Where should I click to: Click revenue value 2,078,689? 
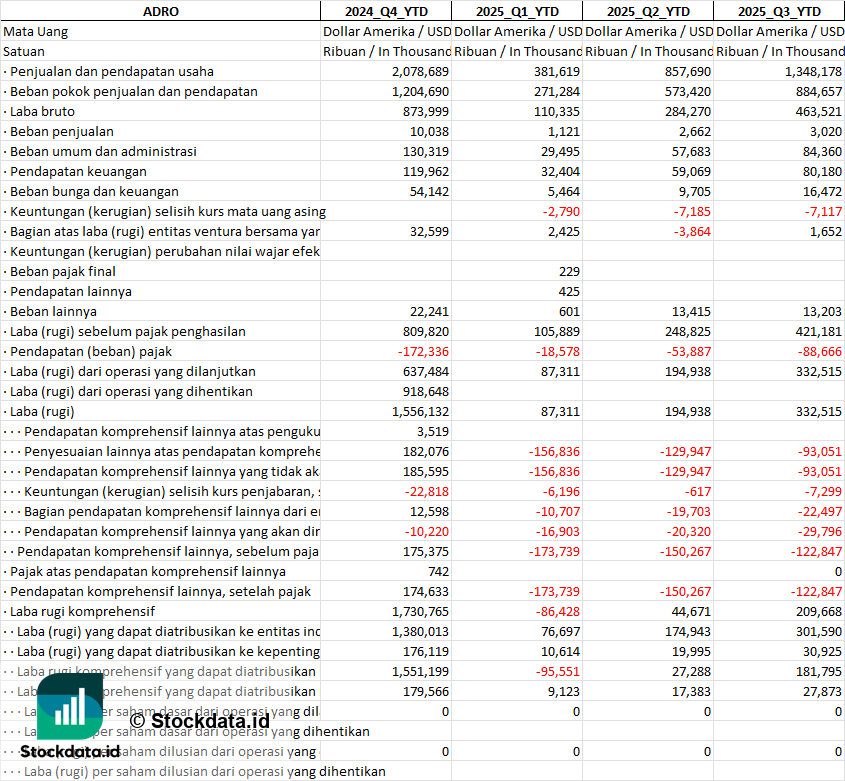click(420, 71)
